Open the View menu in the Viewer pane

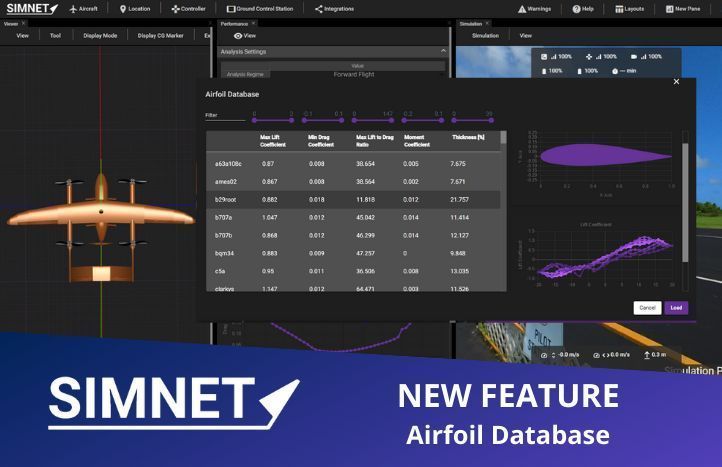pos(23,35)
